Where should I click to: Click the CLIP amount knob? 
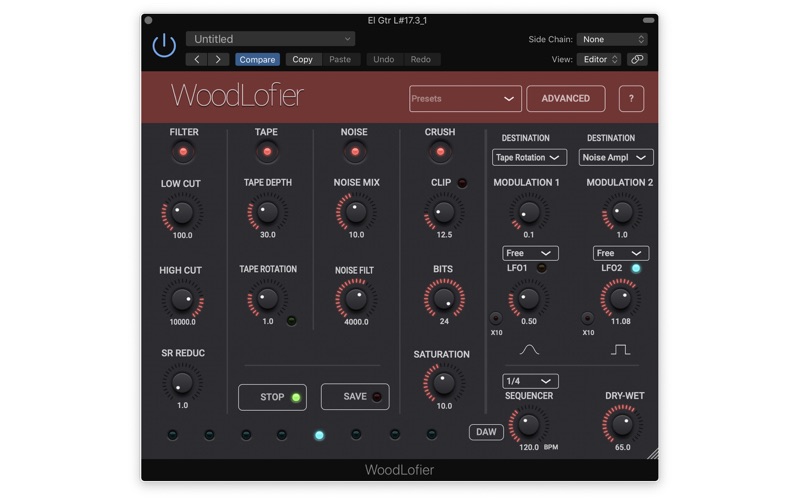point(444,212)
